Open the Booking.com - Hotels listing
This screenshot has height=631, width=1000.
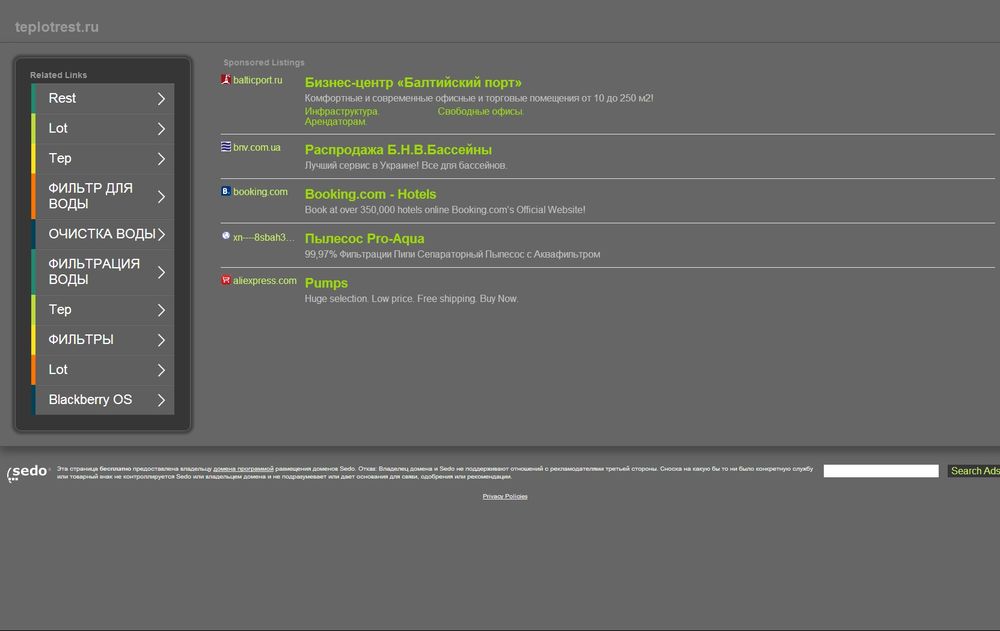click(371, 194)
